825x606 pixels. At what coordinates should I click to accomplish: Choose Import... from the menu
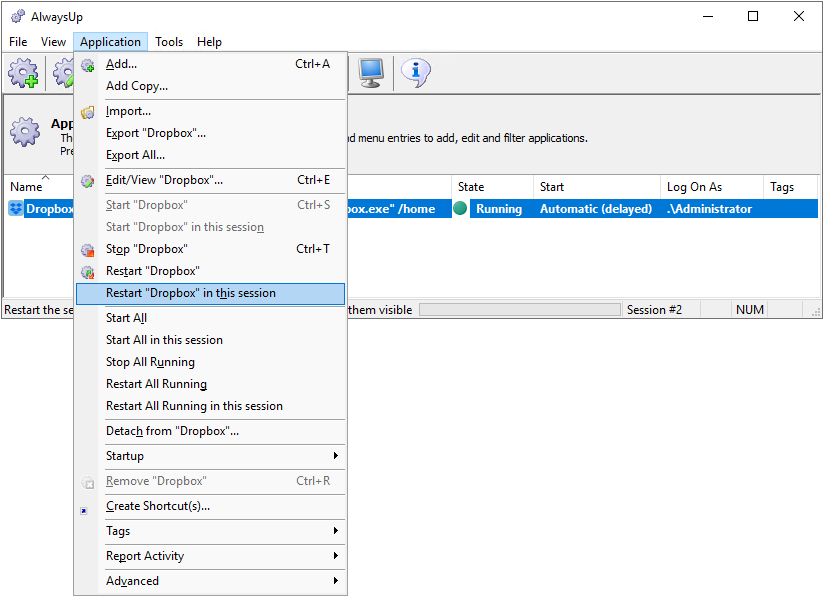(210, 112)
